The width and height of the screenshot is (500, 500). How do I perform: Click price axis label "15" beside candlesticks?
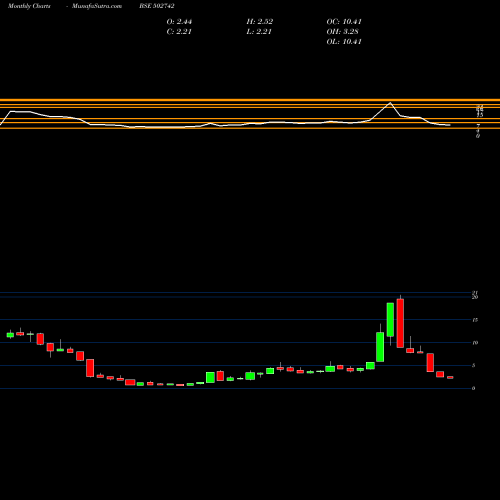[475, 320]
